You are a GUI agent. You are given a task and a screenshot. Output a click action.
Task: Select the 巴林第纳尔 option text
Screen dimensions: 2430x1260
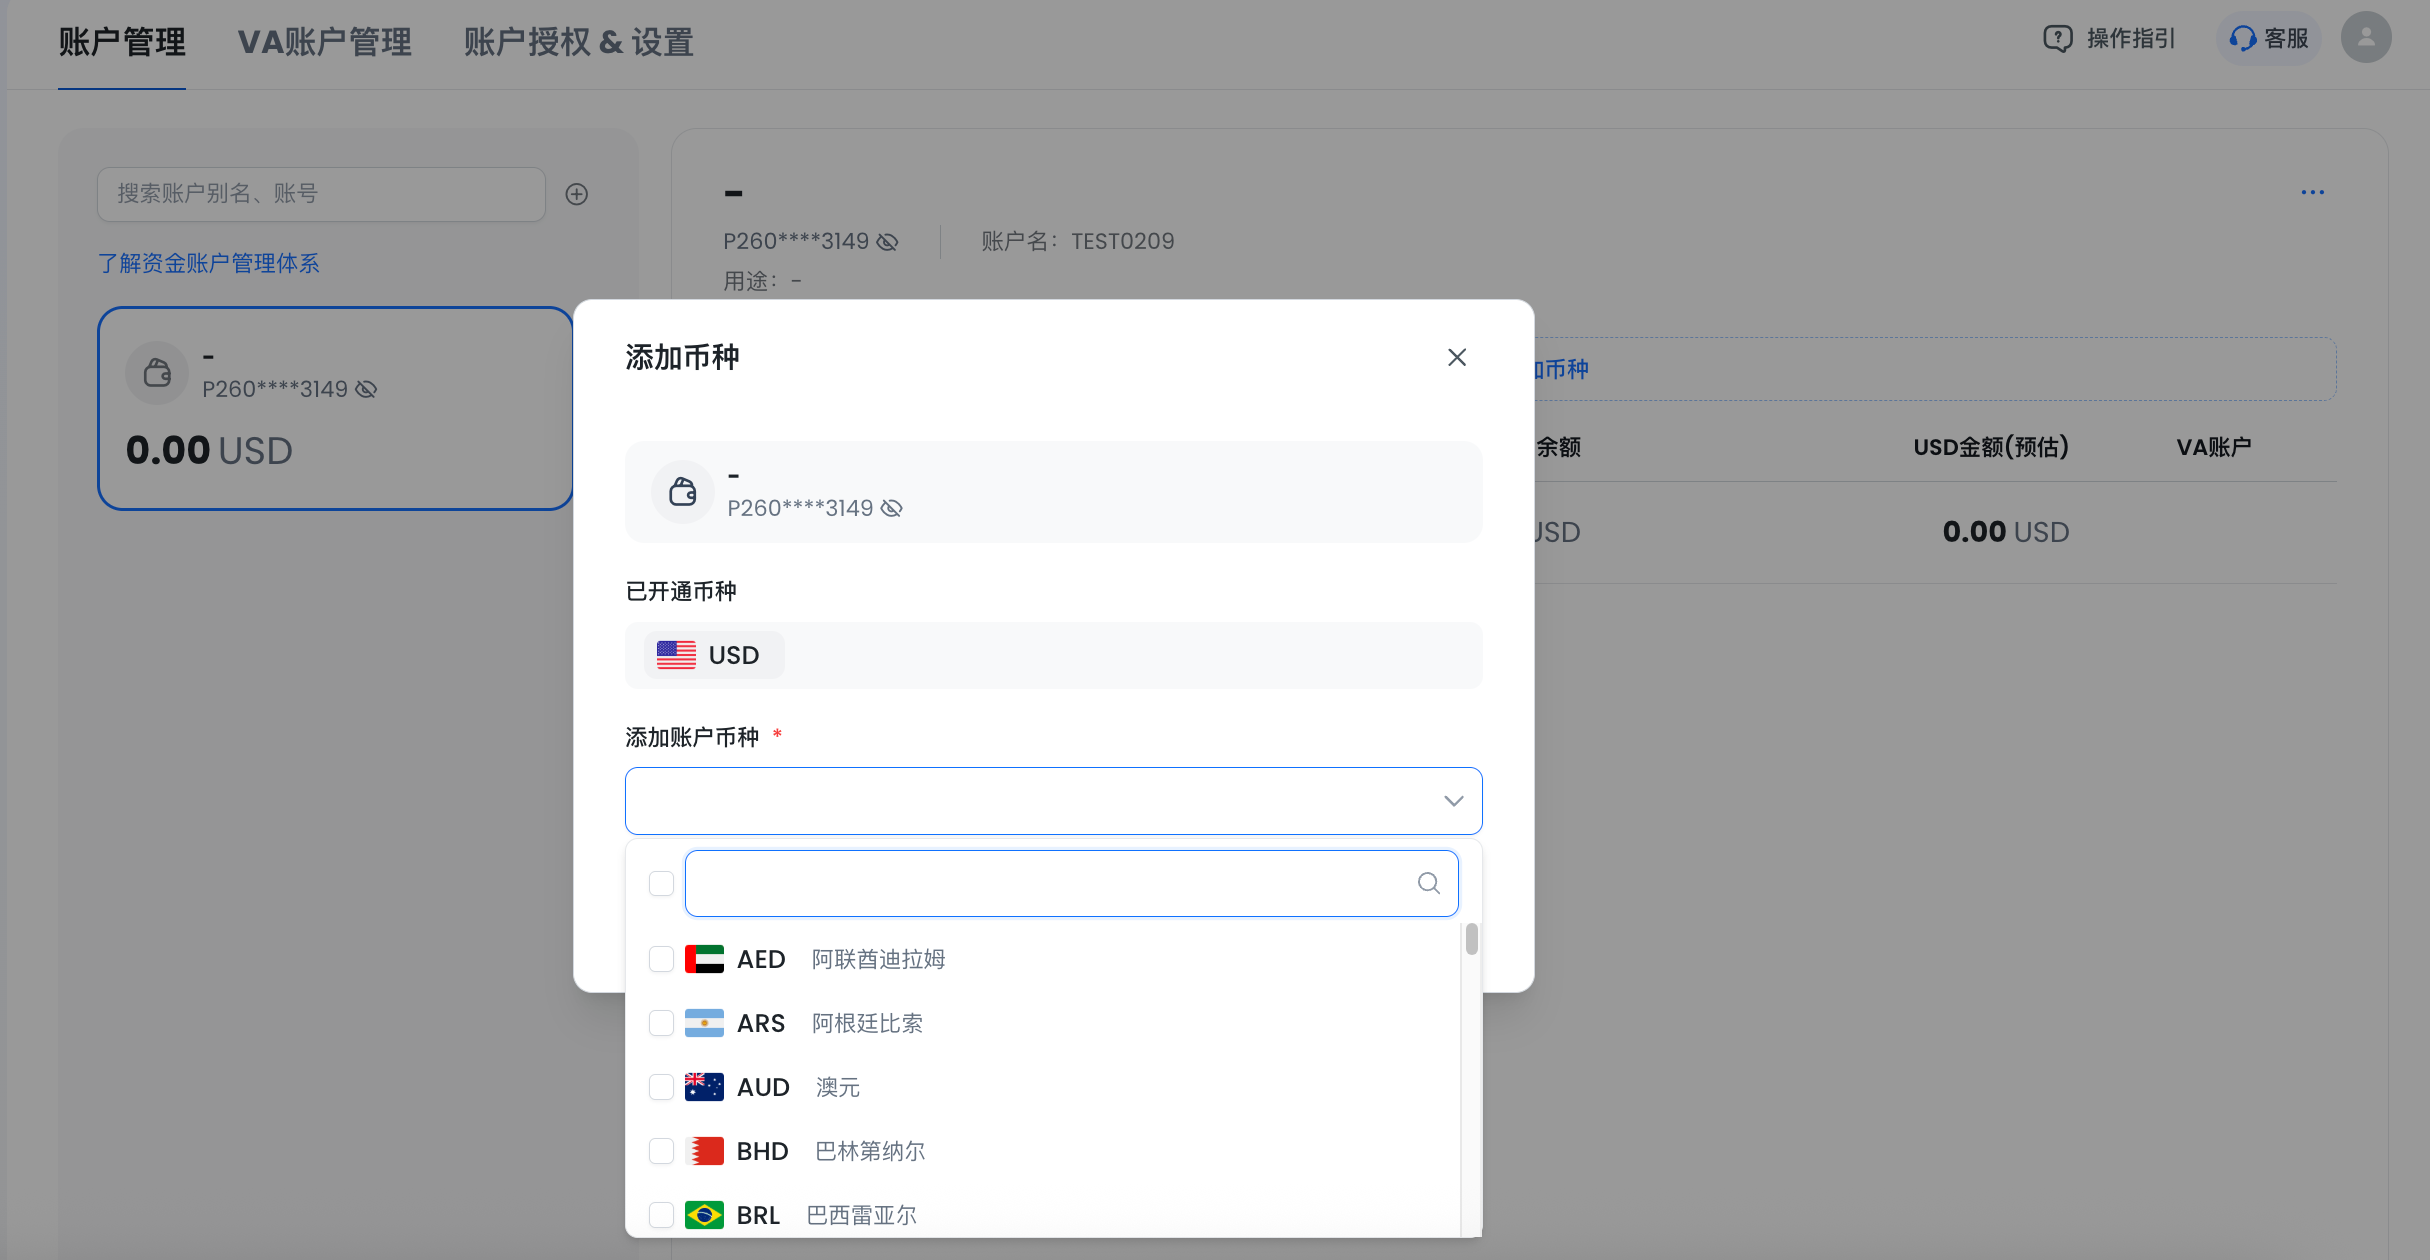tap(870, 1151)
